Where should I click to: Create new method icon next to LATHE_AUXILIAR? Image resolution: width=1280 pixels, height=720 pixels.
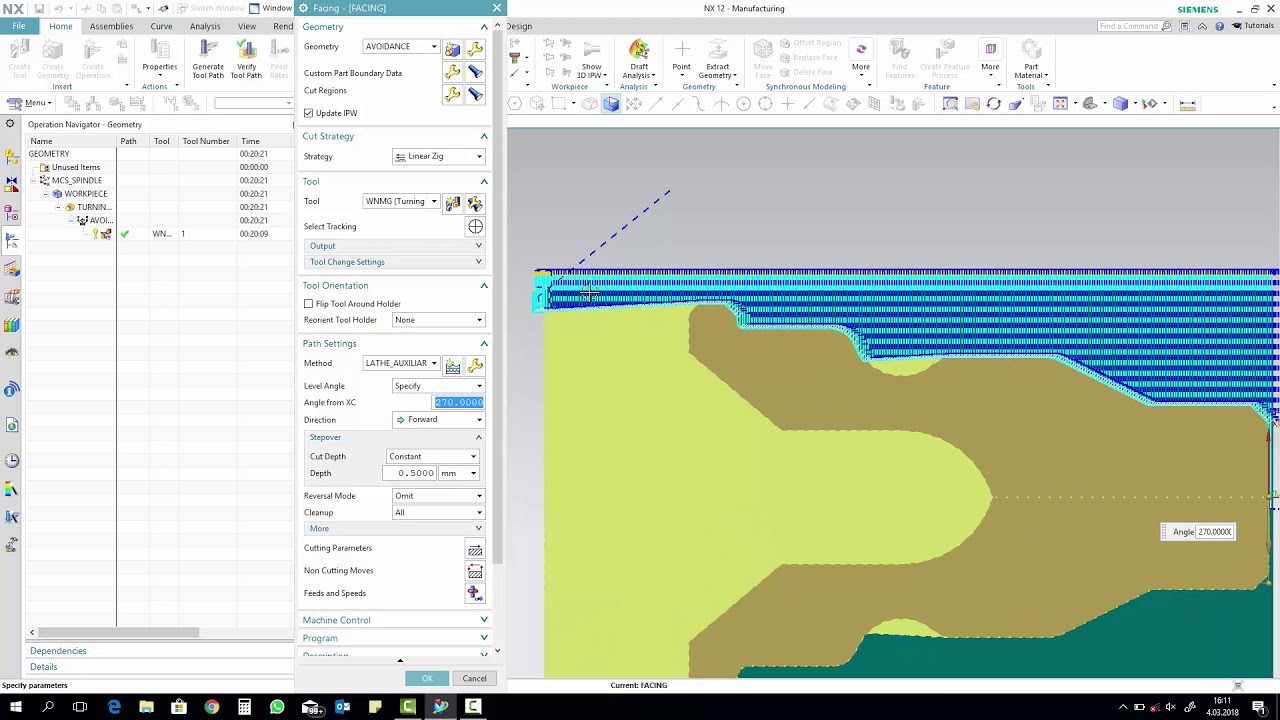pyautogui.click(x=453, y=366)
